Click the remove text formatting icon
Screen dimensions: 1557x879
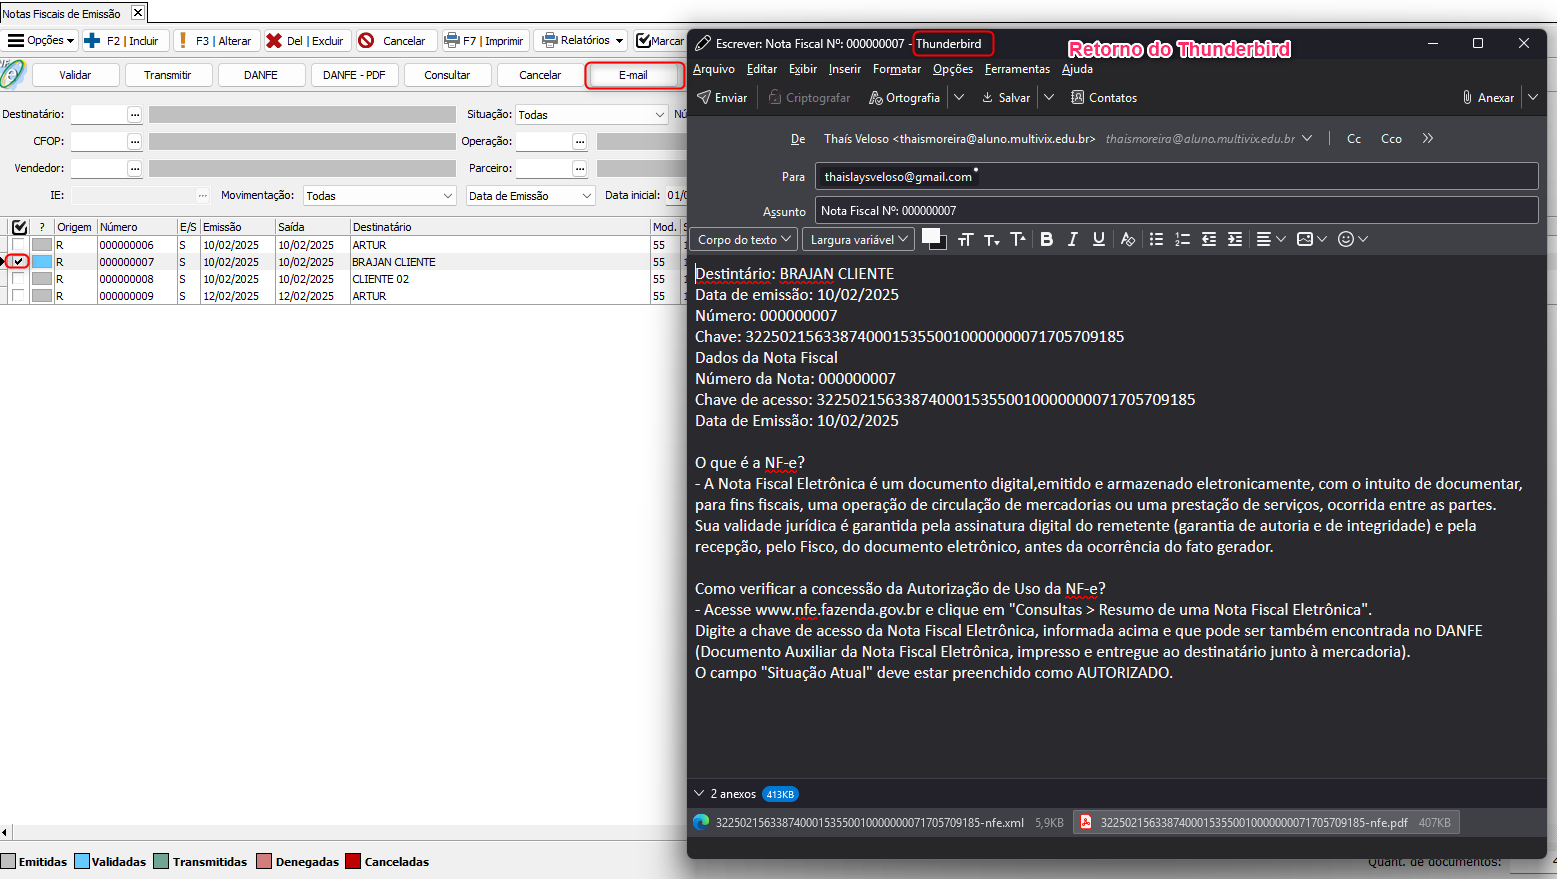coord(1127,239)
